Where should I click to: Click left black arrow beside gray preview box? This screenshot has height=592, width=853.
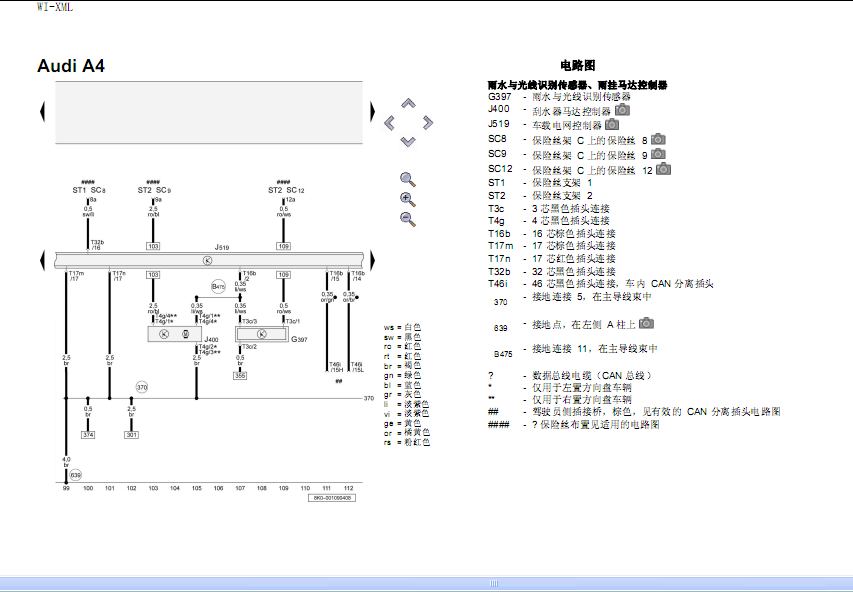click(42, 112)
